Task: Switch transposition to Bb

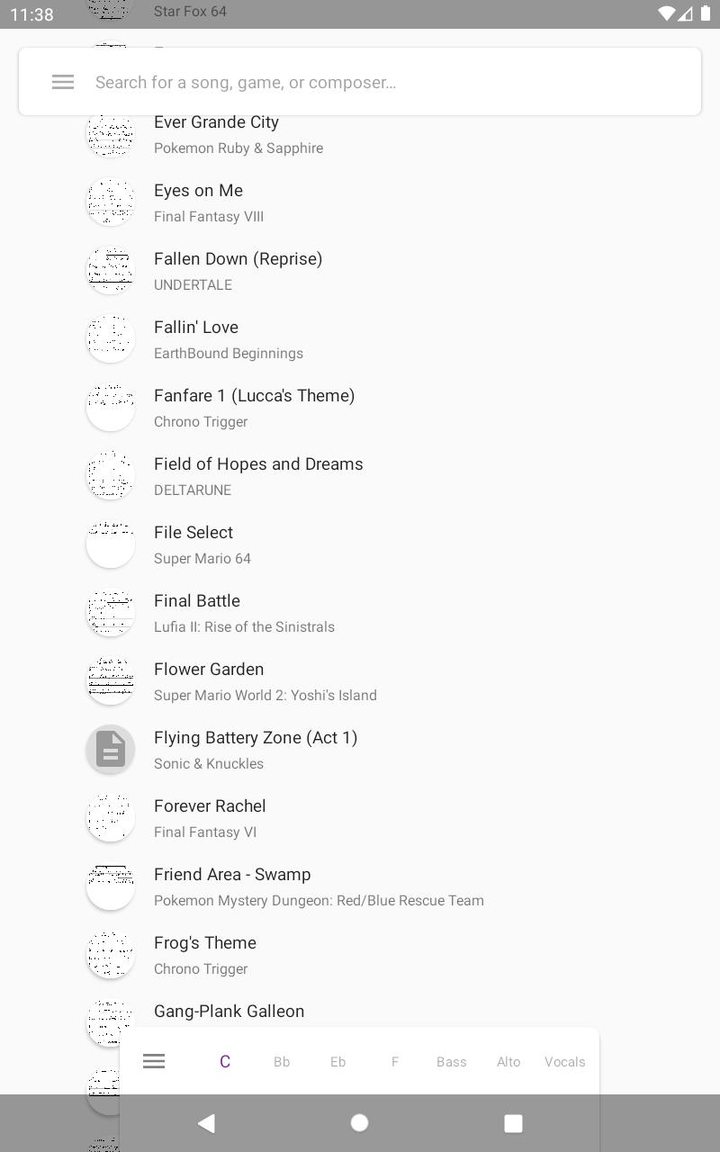Action: pyautogui.click(x=281, y=1061)
